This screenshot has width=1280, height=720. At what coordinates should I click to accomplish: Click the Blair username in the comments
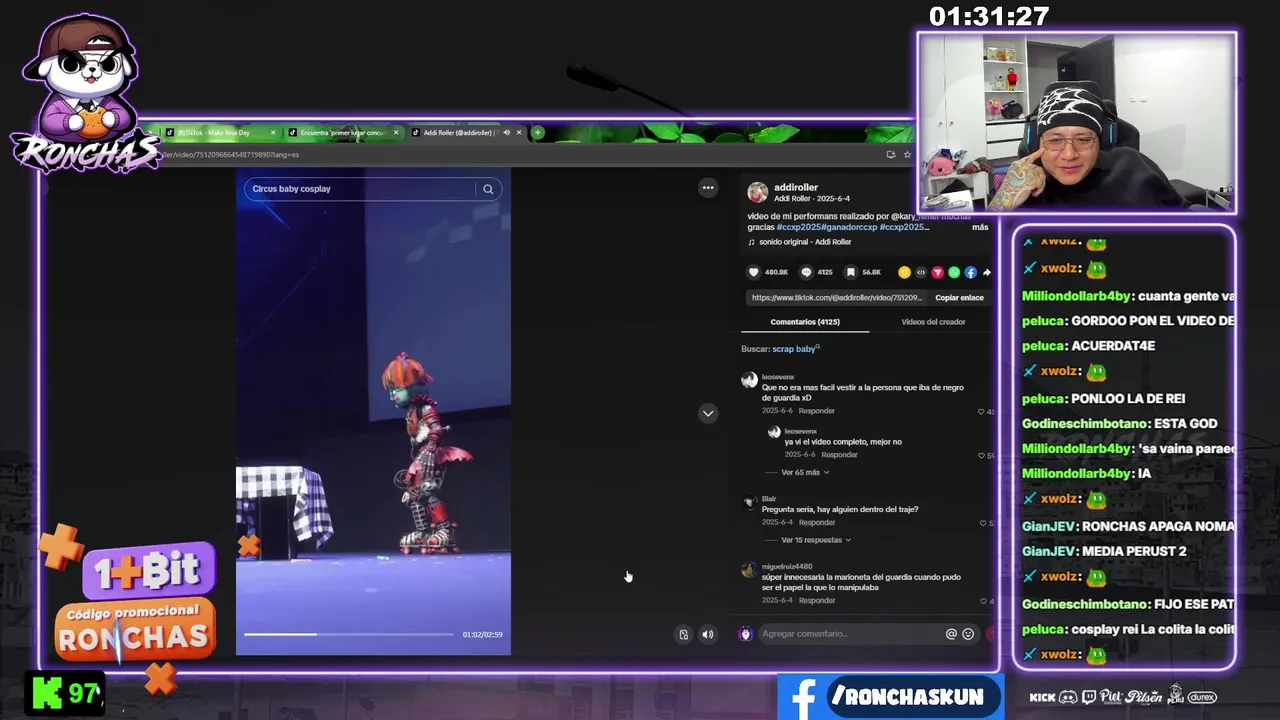(x=769, y=499)
